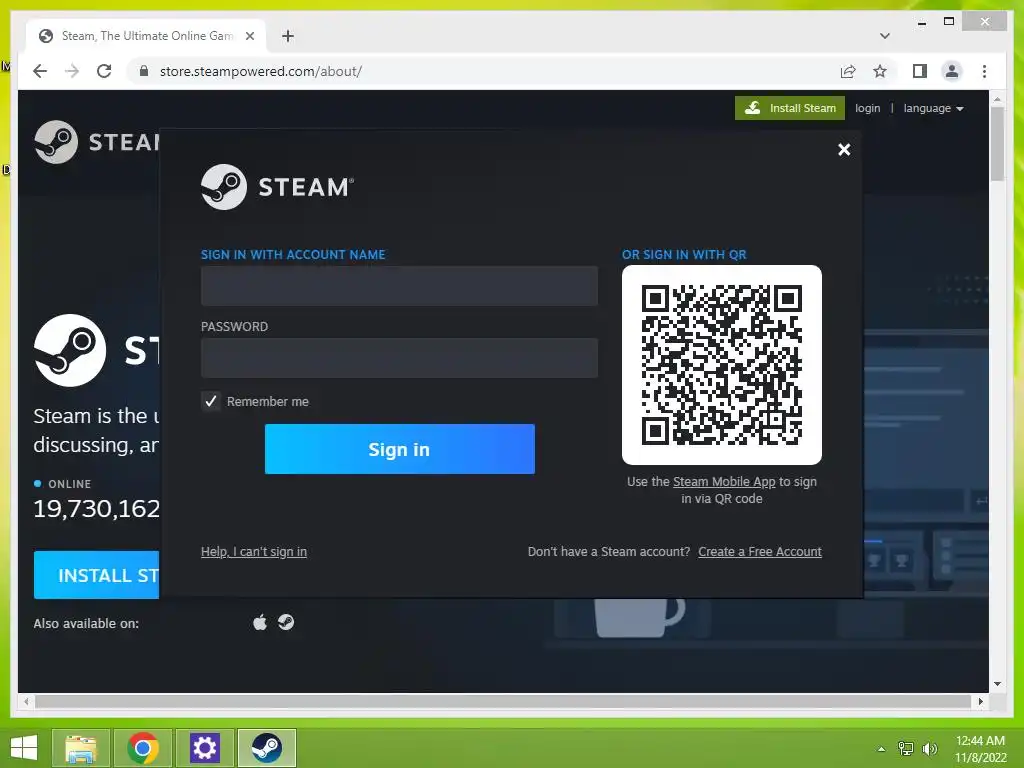This screenshot has width=1024, height=768.
Task: Click horizontal scrollbar right arrow
Action: pyautogui.click(x=980, y=701)
